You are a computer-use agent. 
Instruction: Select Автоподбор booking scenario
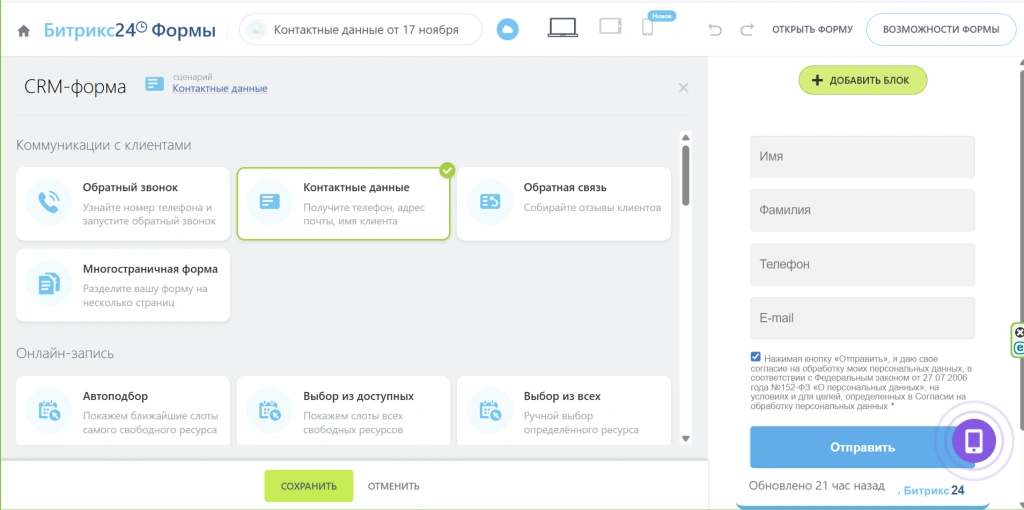pyautogui.click(x=123, y=411)
